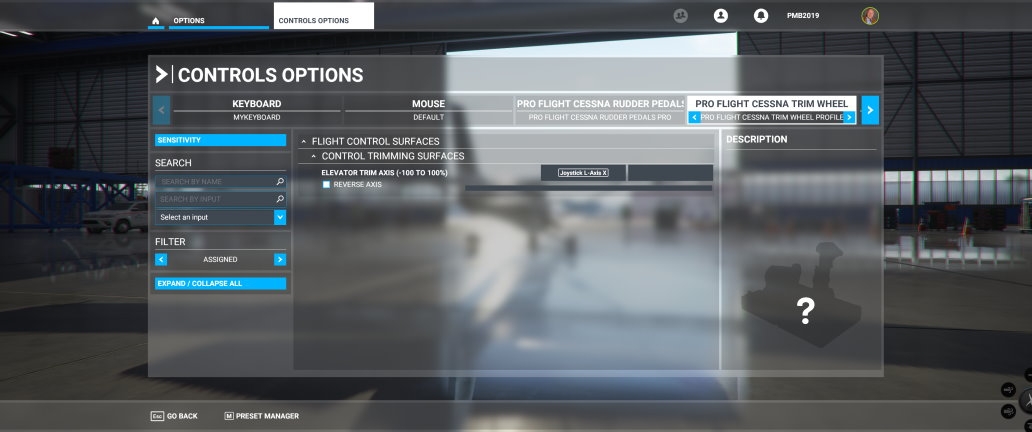Switch to the Keyboard device tab

coord(257,110)
